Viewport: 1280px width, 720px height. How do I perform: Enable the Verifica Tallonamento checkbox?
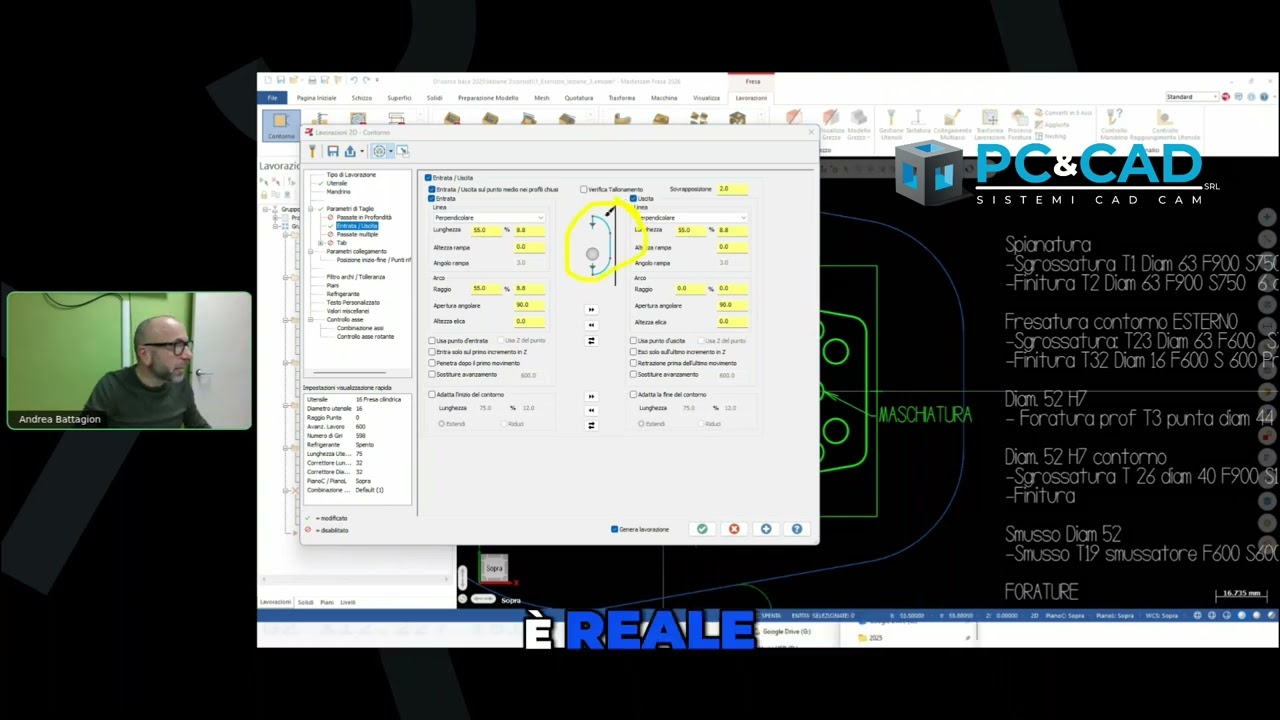pos(584,189)
